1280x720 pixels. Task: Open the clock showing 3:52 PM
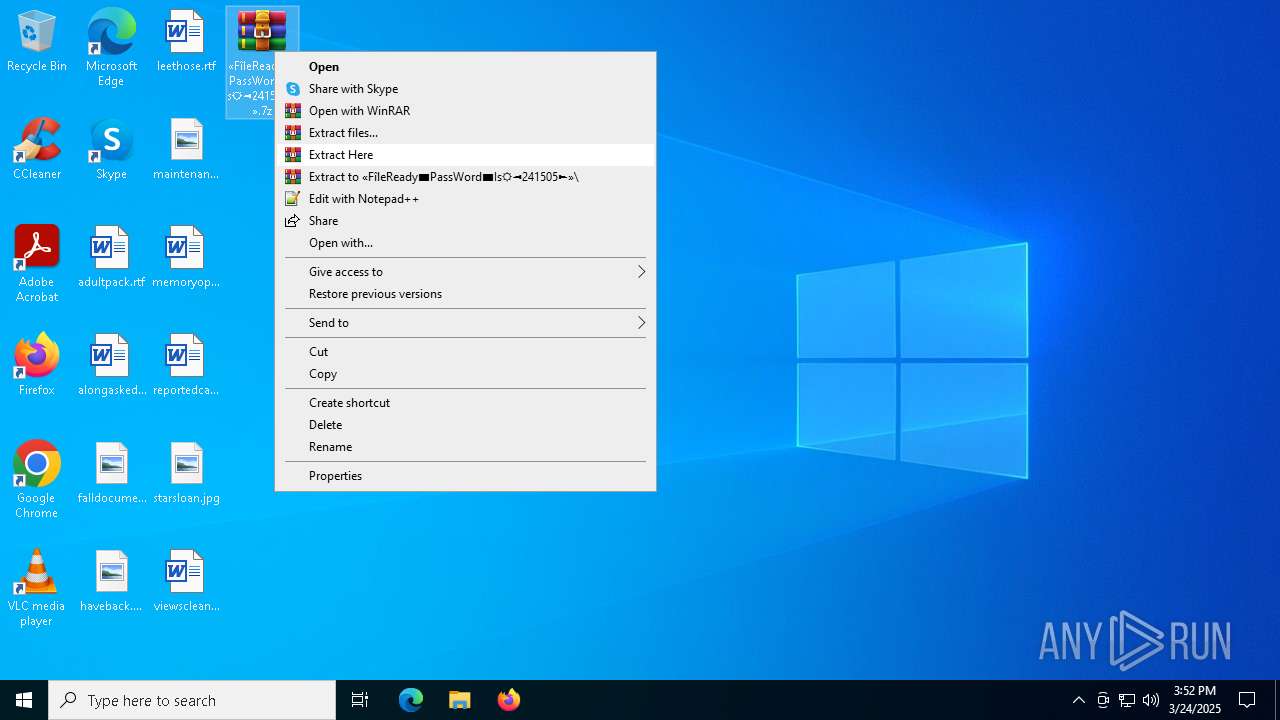(1194, 700)
